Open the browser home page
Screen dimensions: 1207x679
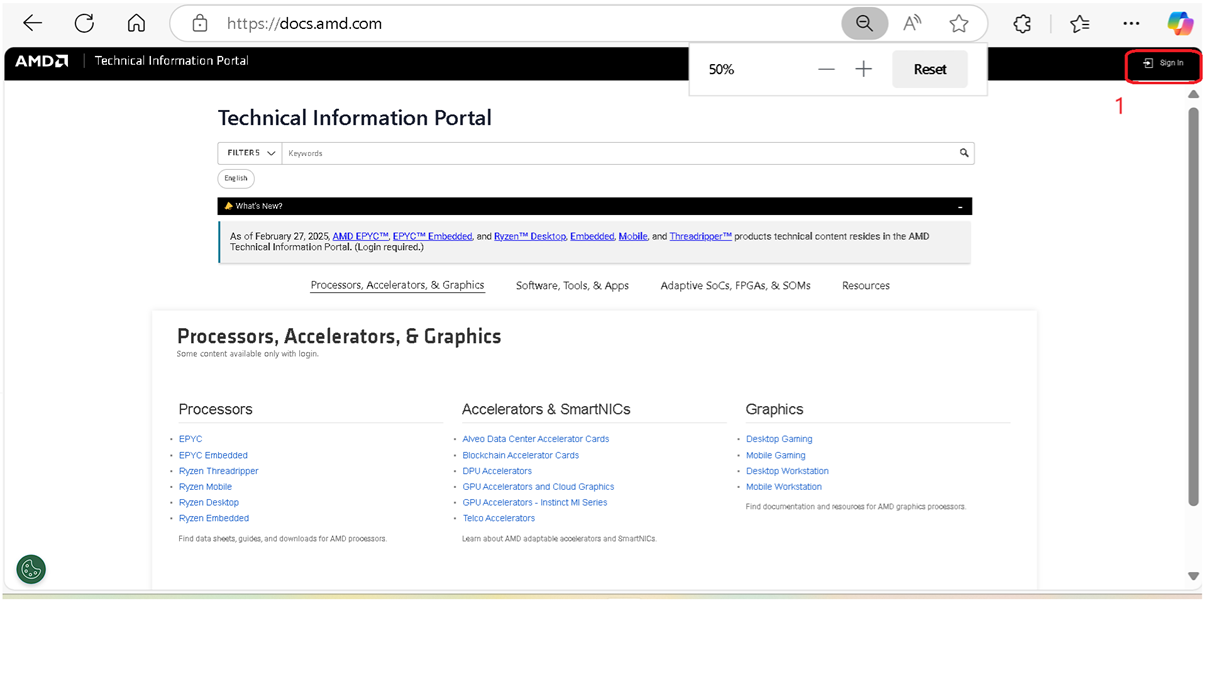click(136, 23)
